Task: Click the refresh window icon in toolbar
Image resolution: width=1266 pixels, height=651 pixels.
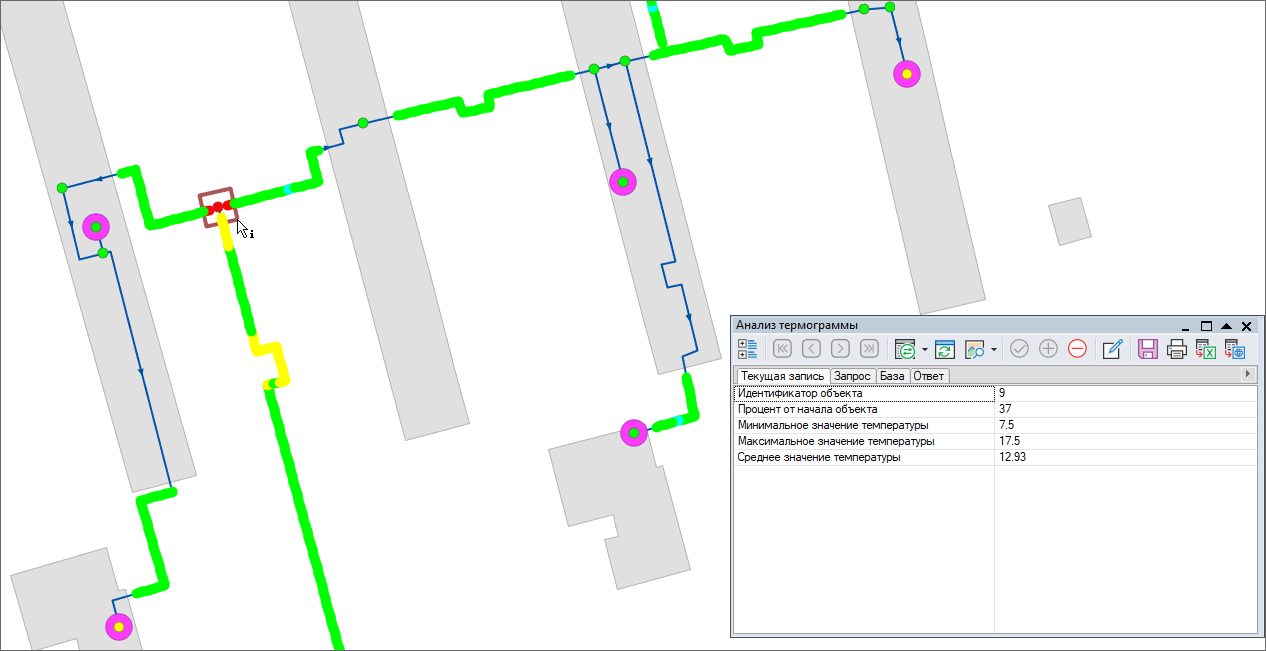Action: [945, 349]
